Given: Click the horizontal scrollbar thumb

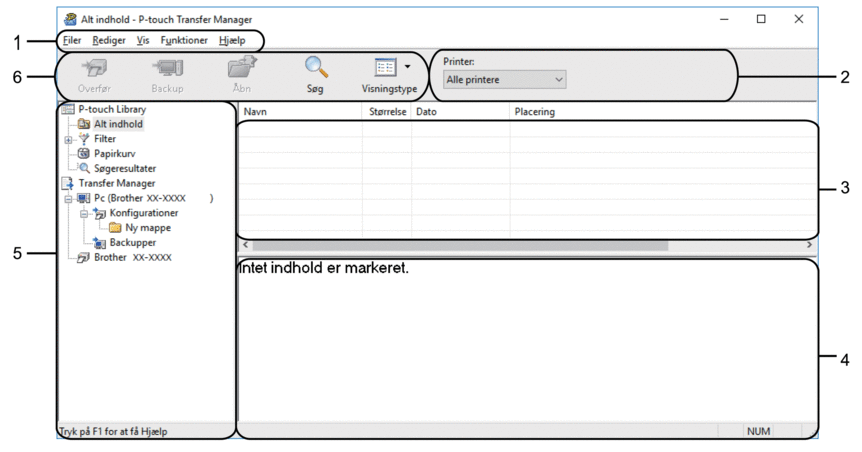Looking at the screenshot, I should tap(460, 245).
